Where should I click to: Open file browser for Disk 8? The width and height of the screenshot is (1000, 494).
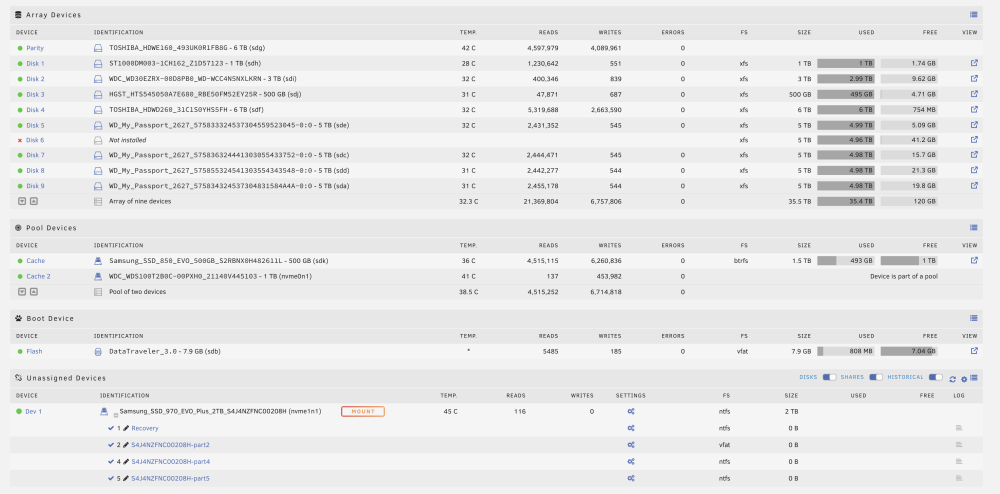[x=974, y=170]
